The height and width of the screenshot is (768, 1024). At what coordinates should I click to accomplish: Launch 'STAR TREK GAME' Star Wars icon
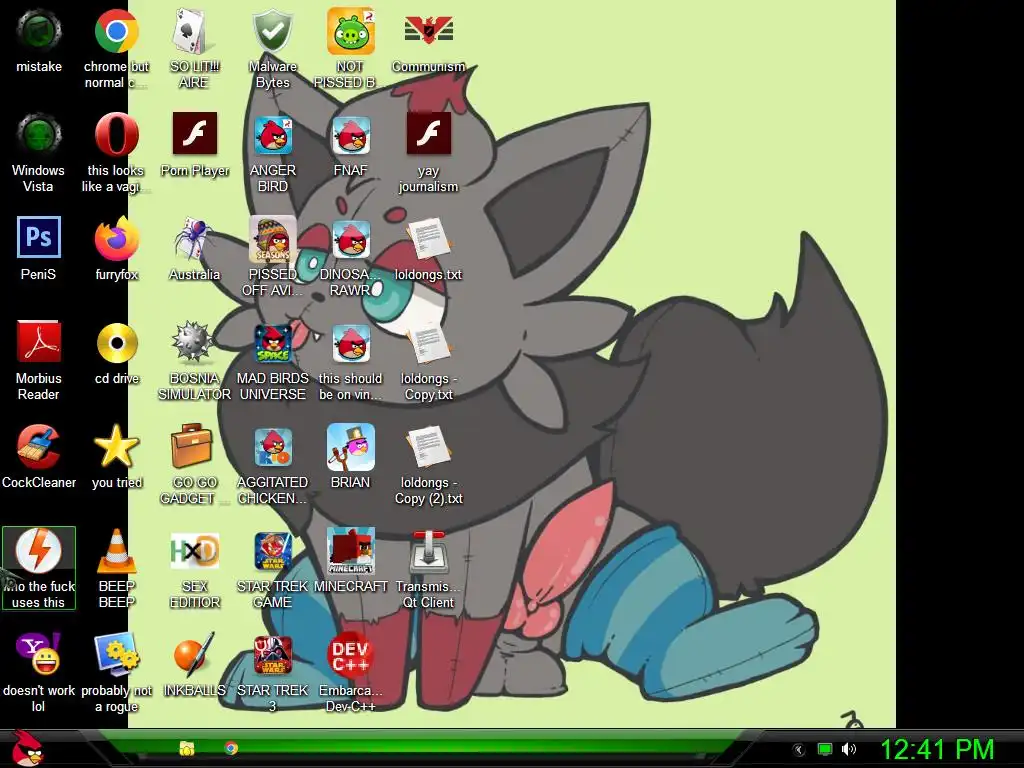click(272, 551)
